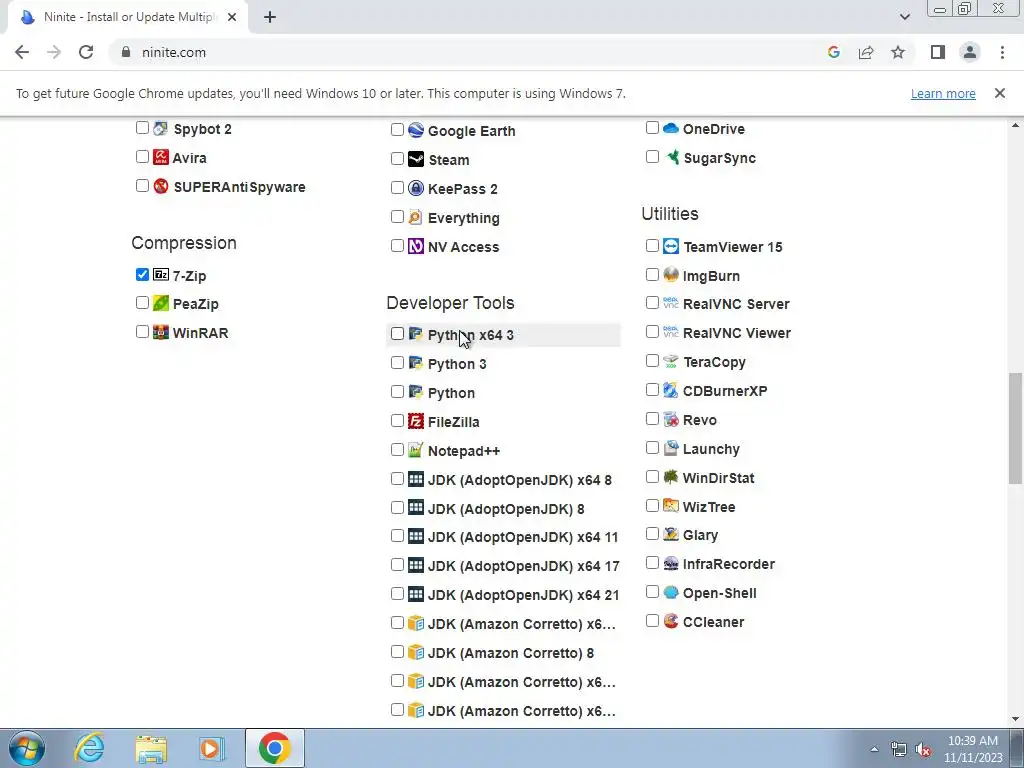Click the SugarSync bird icon
Image resolution: width=1024 pixels, height=768 pixels.
click(x=671, y=157)
